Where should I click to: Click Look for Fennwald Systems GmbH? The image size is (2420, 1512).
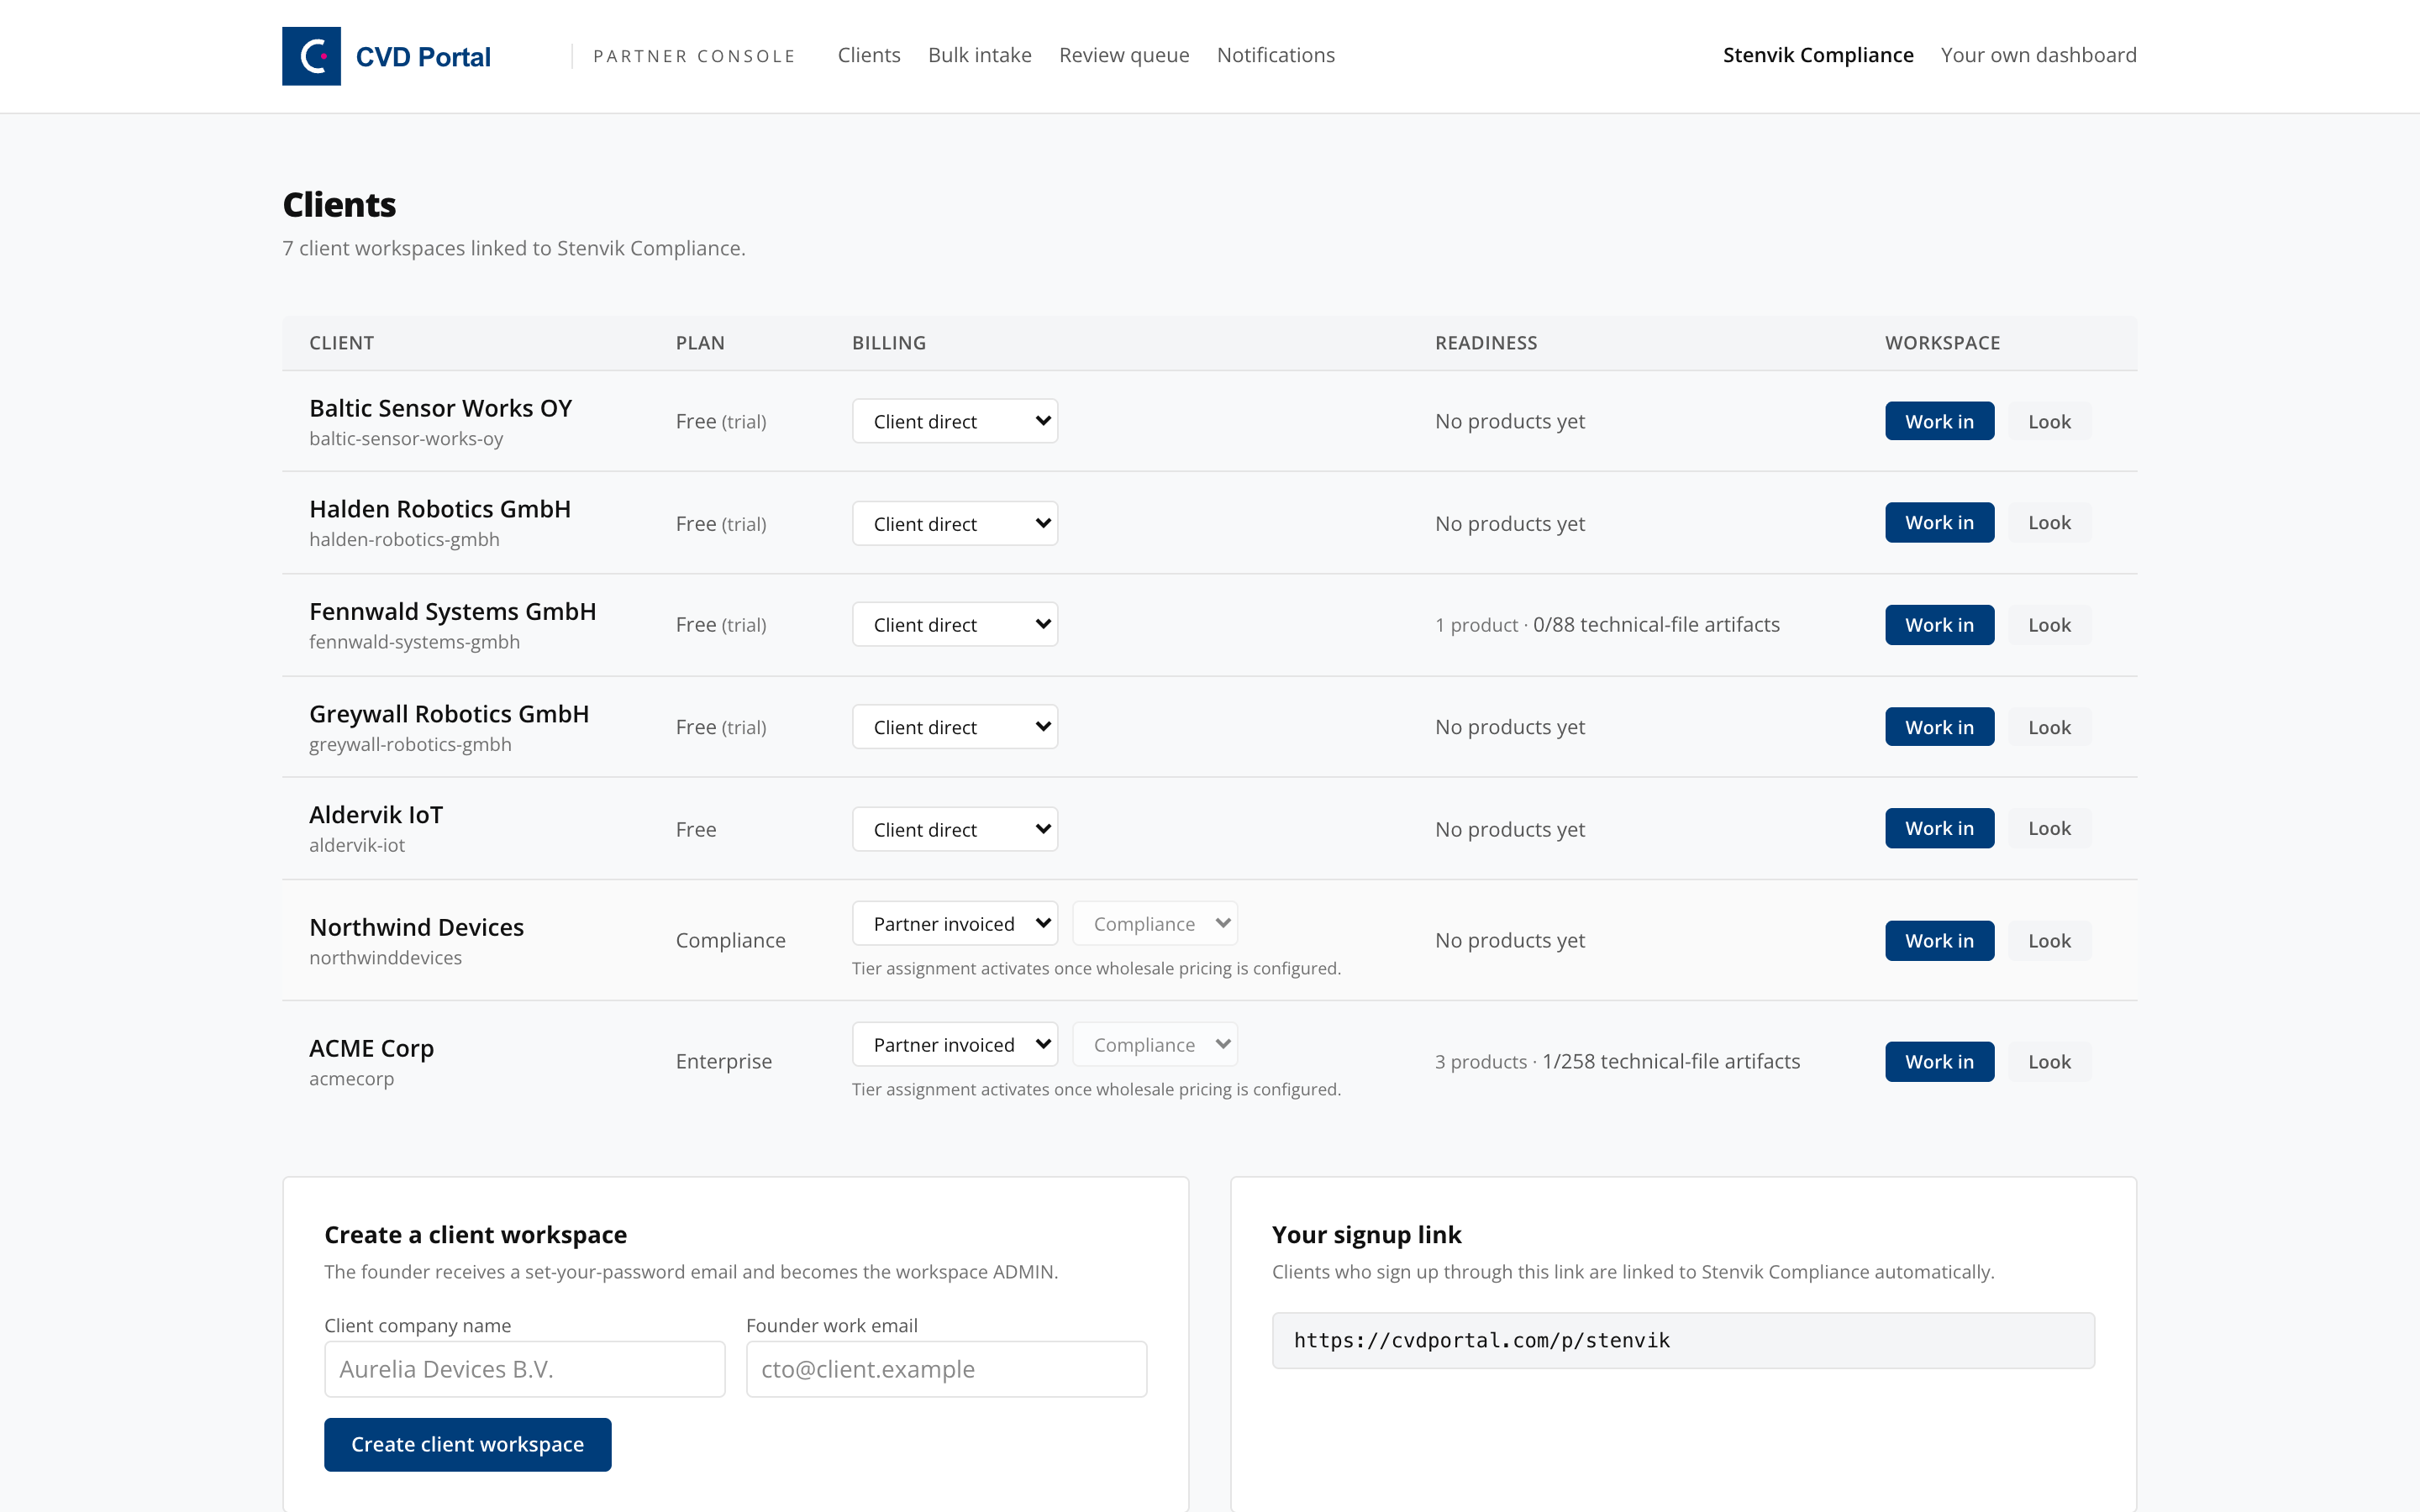tap(2049, 625)
